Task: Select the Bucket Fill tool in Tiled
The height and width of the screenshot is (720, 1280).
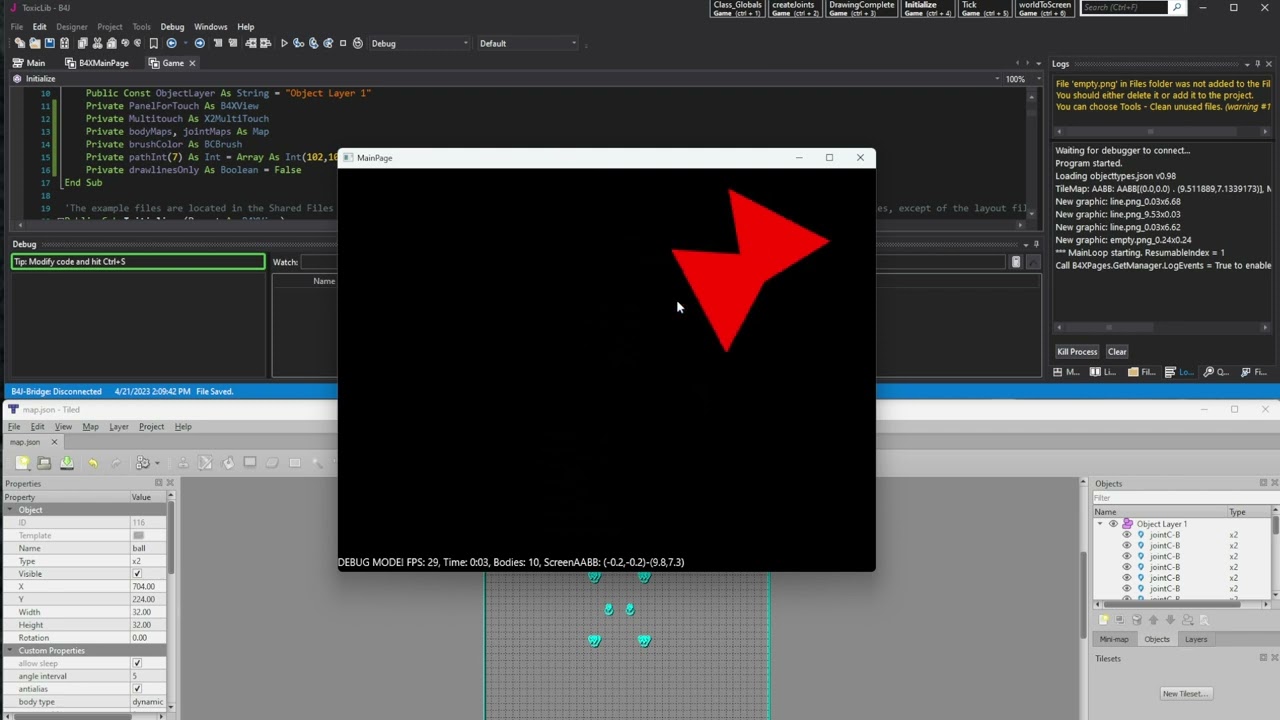Action: (x=228, y=463)
